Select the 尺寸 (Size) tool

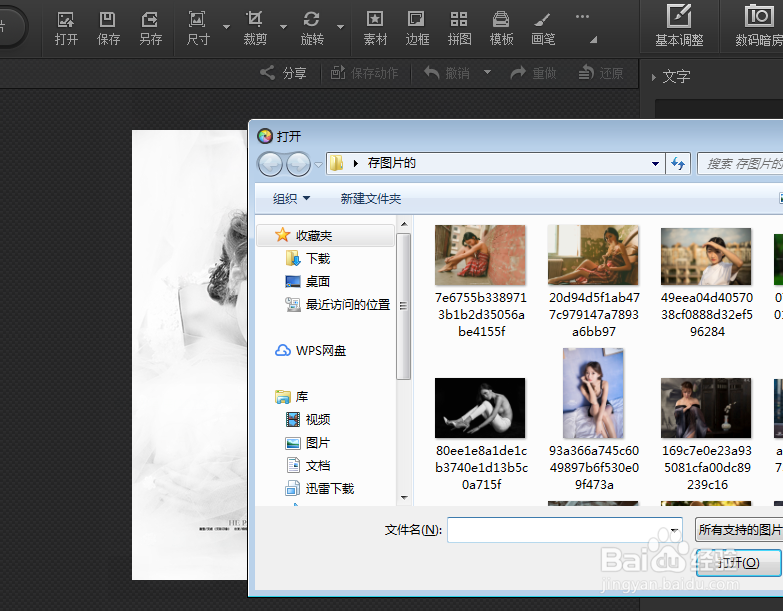[x=198, y=28]
